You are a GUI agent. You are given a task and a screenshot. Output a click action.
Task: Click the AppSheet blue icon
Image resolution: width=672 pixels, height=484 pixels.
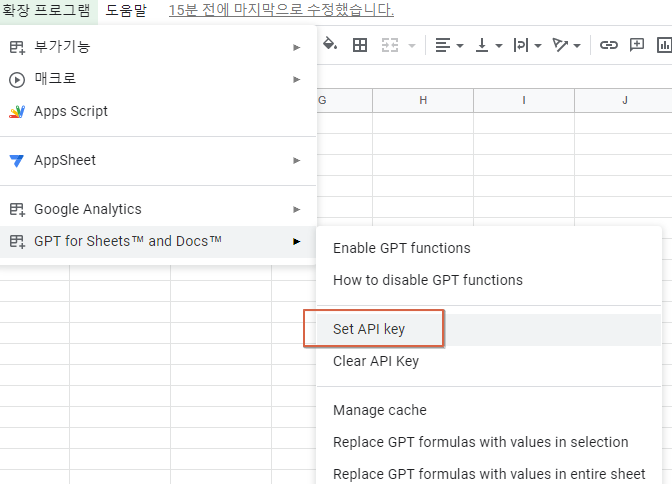pos(17,161)
